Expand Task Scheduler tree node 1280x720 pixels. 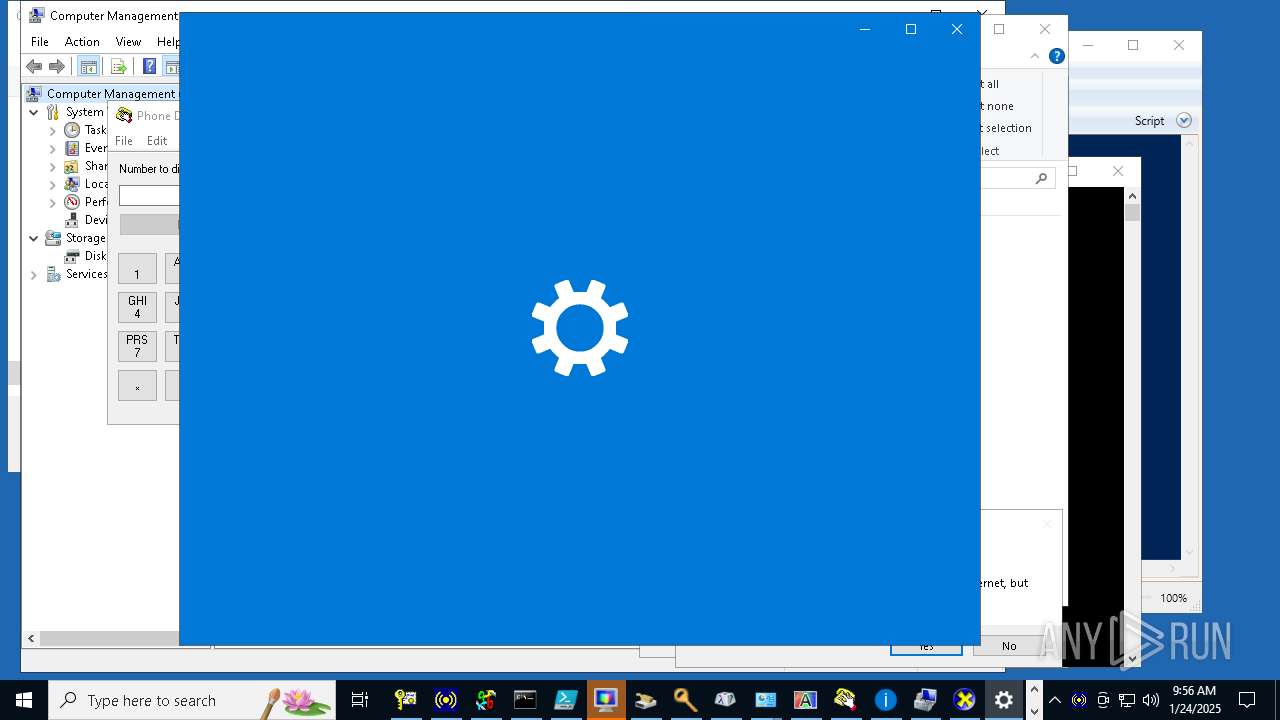(53, 130)
